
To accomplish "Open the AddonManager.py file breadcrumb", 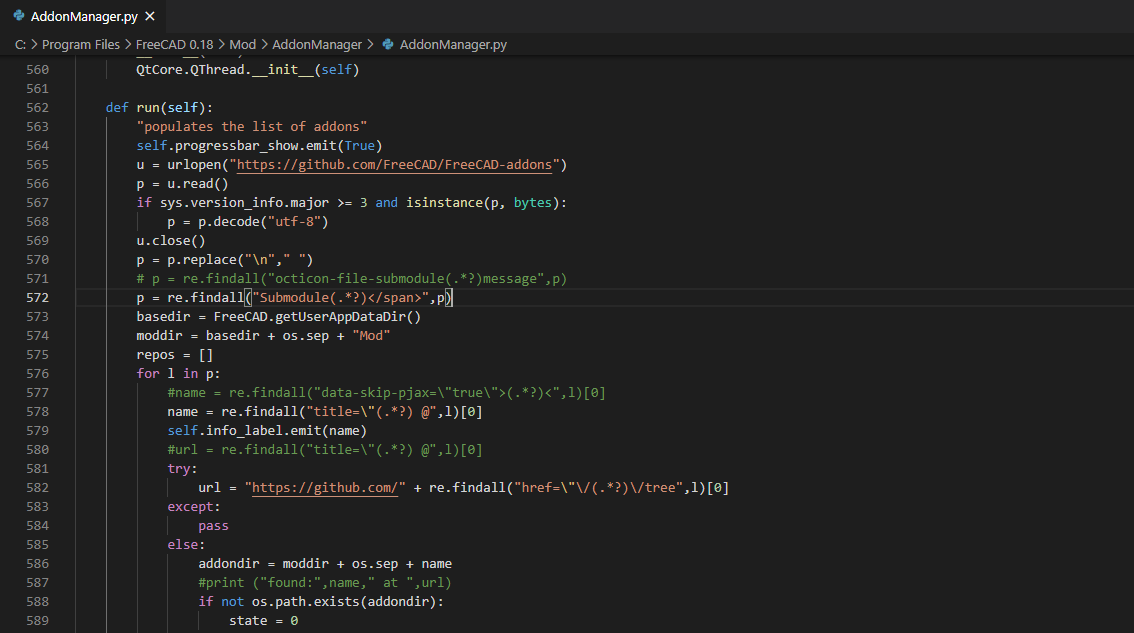I will click(453, 44).
